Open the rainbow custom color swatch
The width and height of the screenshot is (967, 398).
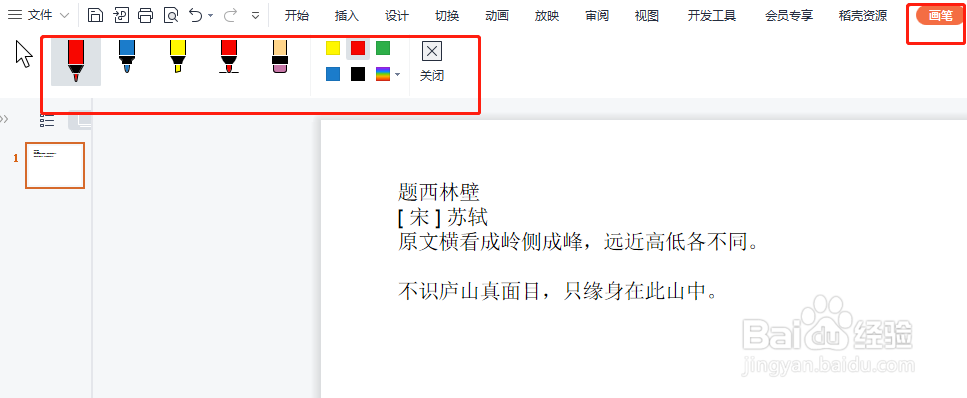[383, 74]
